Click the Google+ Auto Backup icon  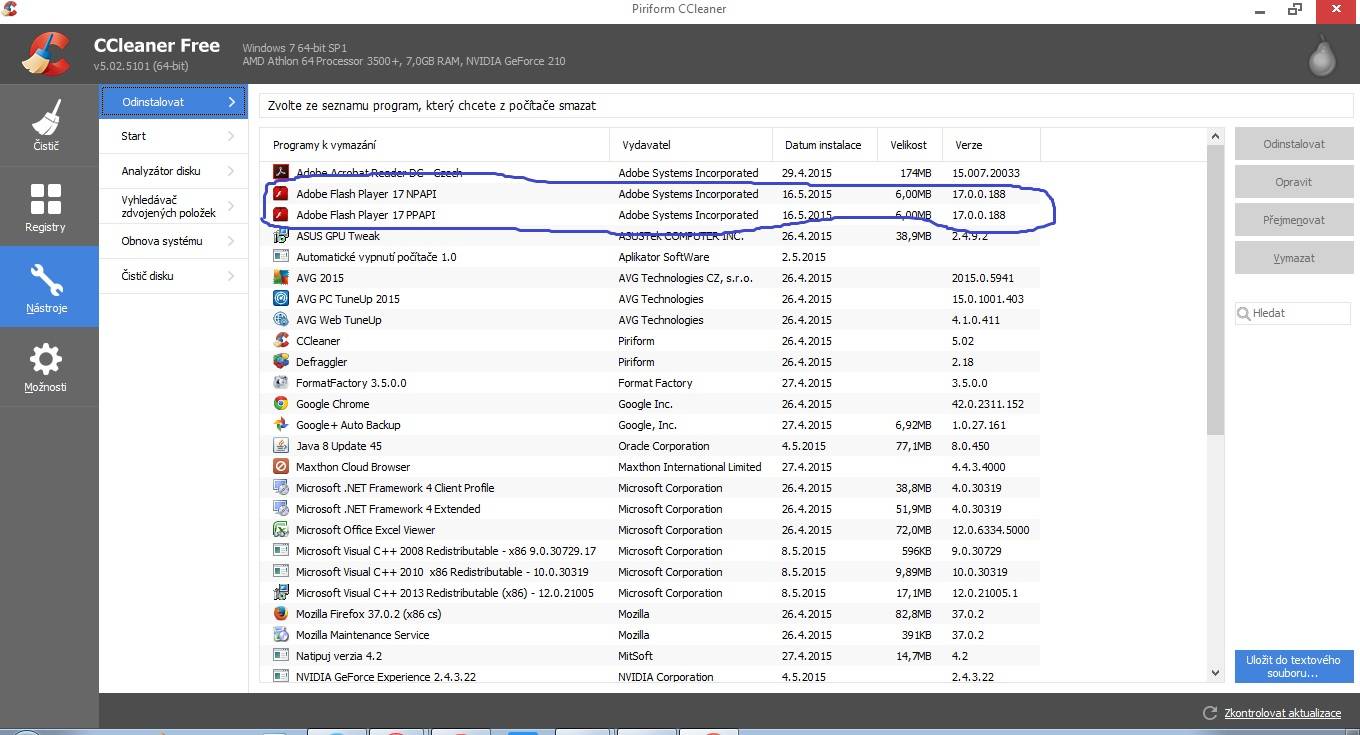[x=281, y=425]
